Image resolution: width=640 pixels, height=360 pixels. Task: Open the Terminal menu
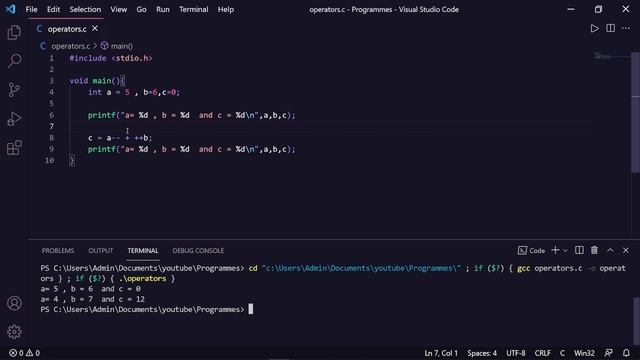coord(193,9)
